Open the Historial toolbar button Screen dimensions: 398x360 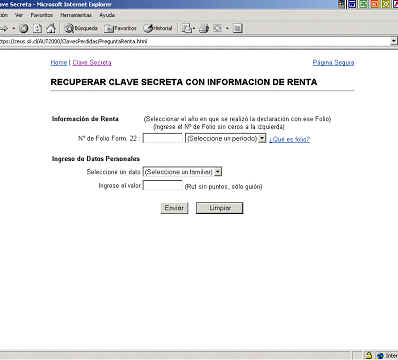click(158, 29)
